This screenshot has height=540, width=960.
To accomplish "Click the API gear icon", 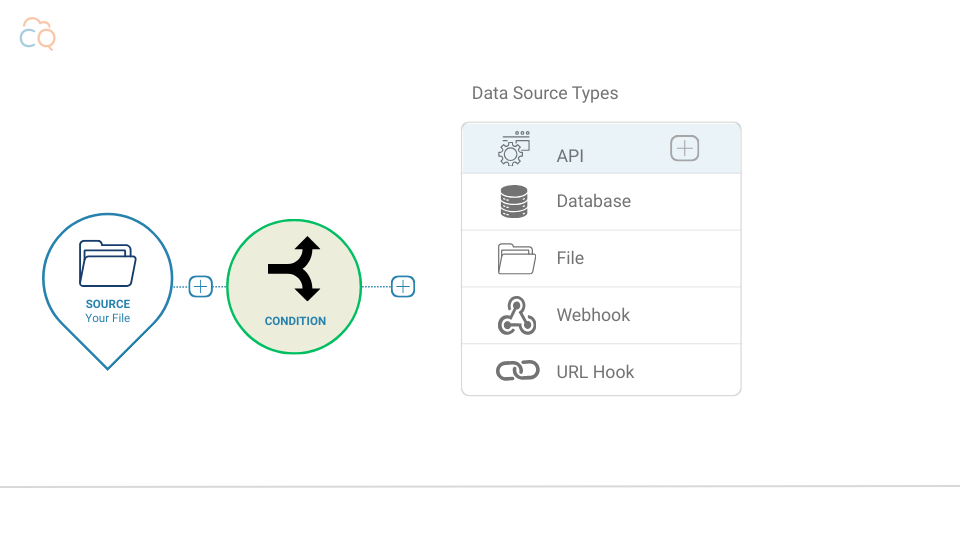I will coord(515,148).
